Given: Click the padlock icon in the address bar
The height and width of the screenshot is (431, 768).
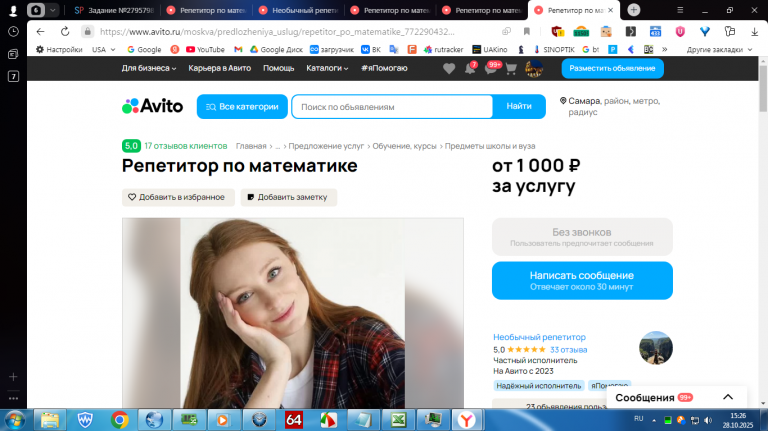Looking at the screenshot, I should tap(88, 31).
